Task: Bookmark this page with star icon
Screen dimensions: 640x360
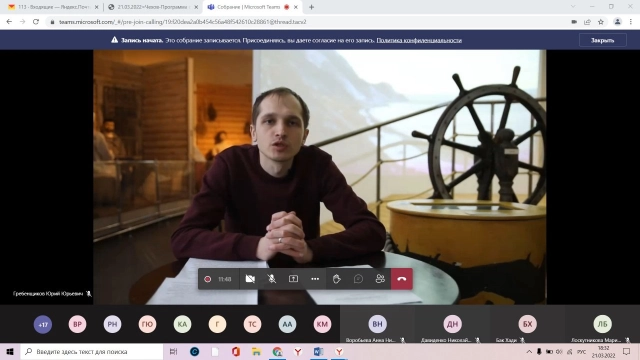Action: pyautogui.click(x=601, y=22)
